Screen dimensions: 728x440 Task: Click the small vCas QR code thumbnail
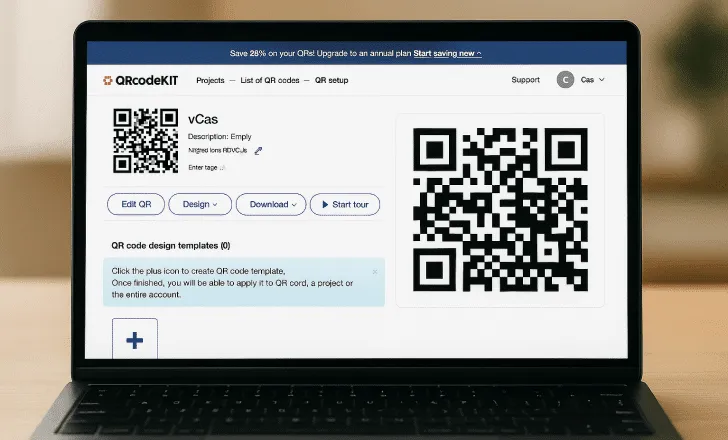pyautogui.click(x=145, y=141)
